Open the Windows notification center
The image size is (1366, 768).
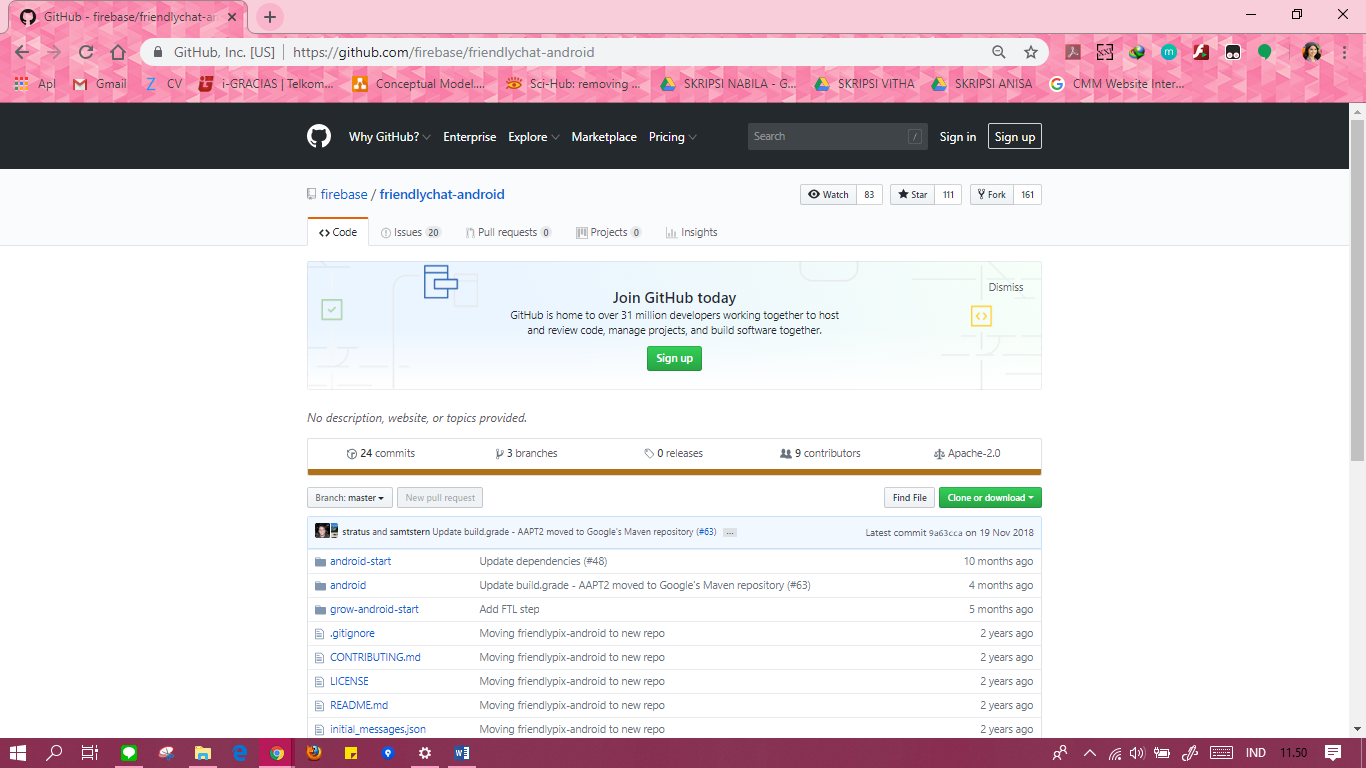[x=1333, y=753]
